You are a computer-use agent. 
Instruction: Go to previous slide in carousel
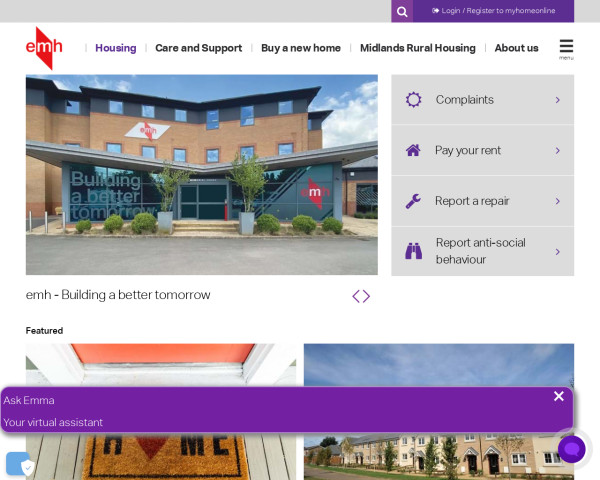[356, 296]
